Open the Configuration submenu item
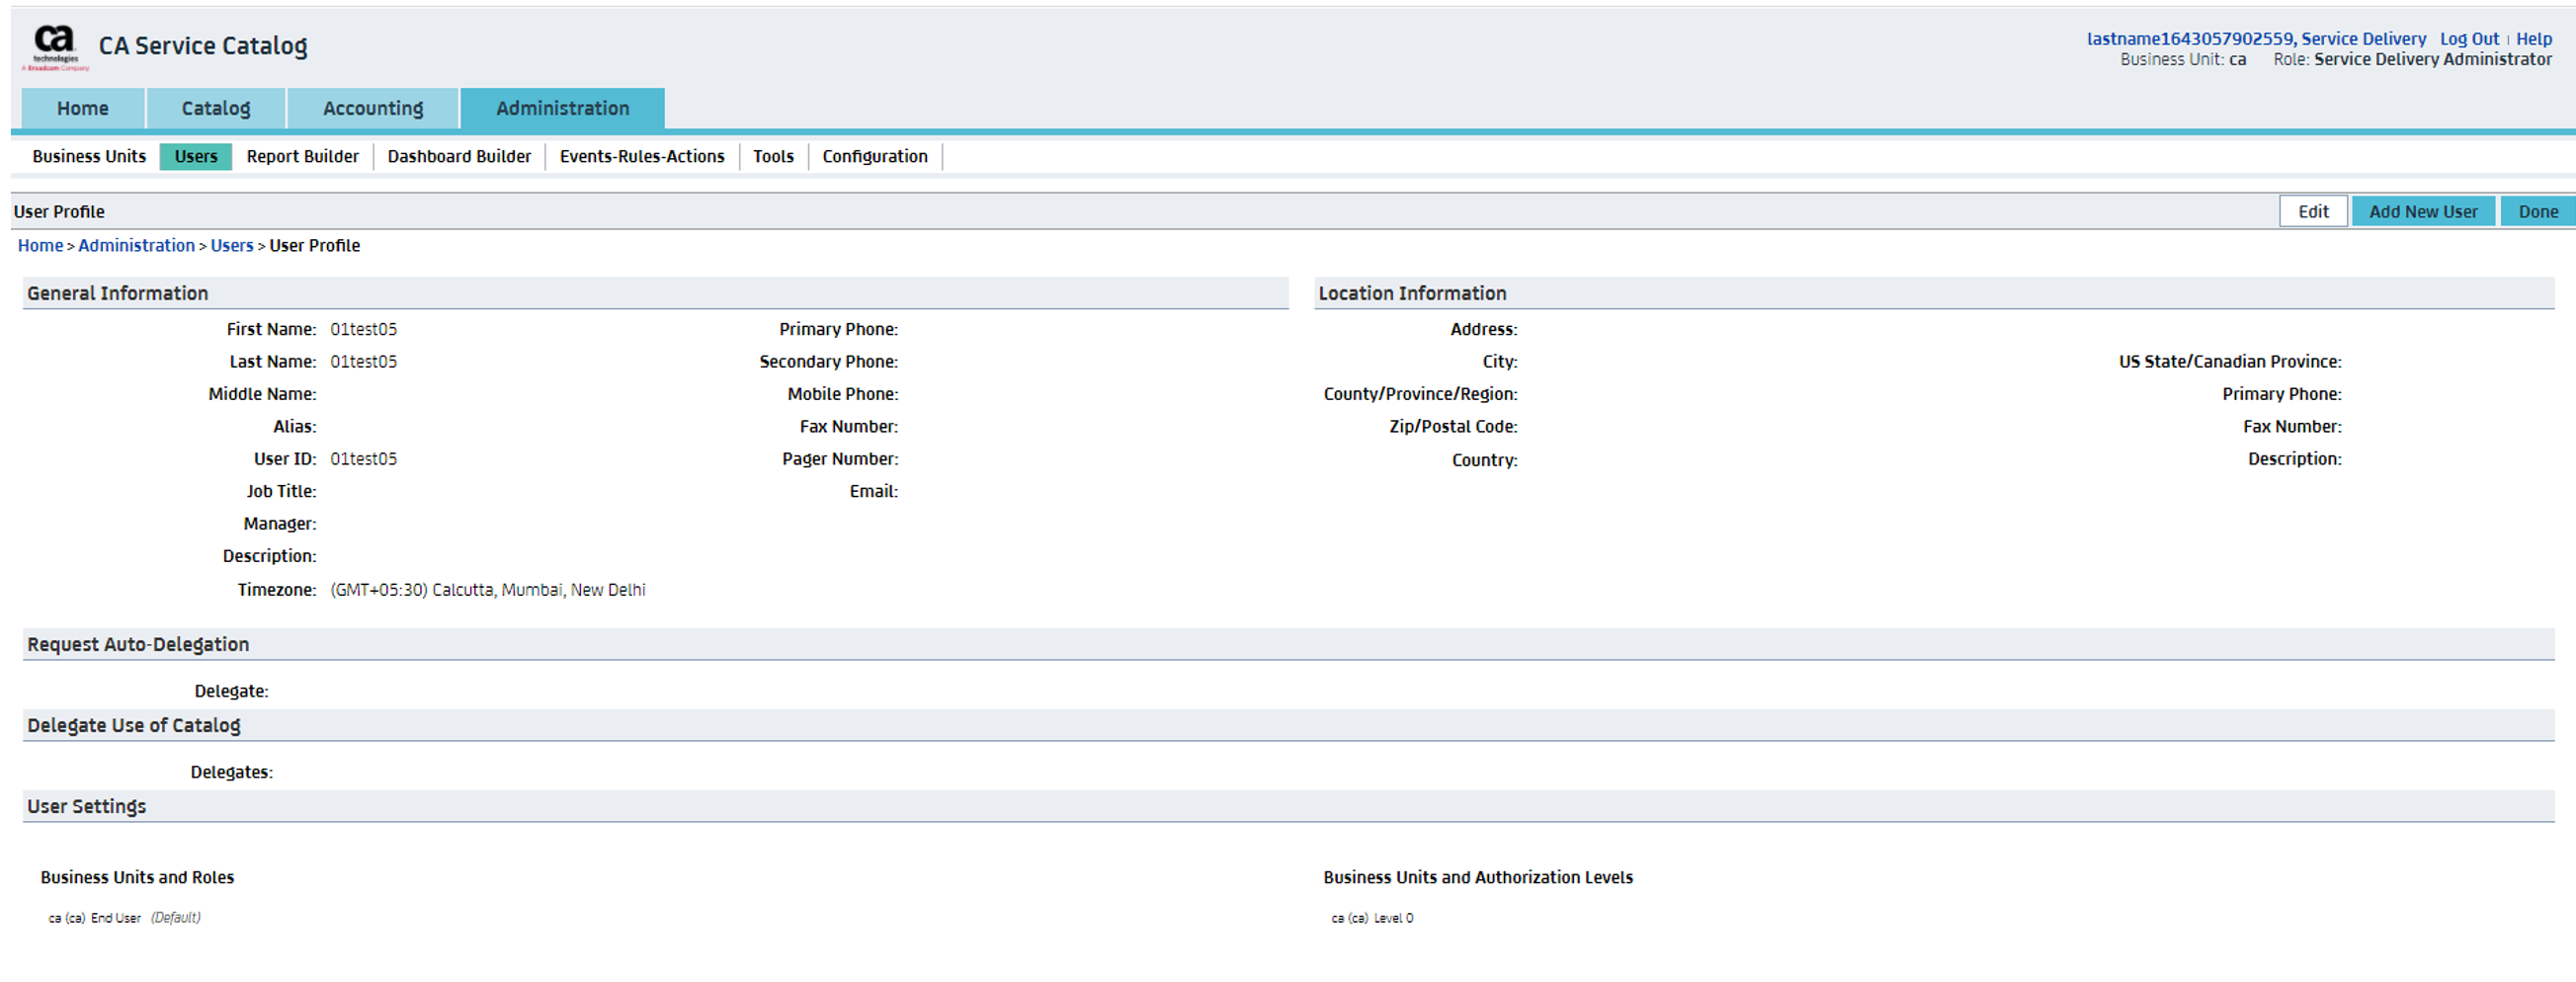The height and width of the screenshot is (982, 2576). [x=875, y=156]
